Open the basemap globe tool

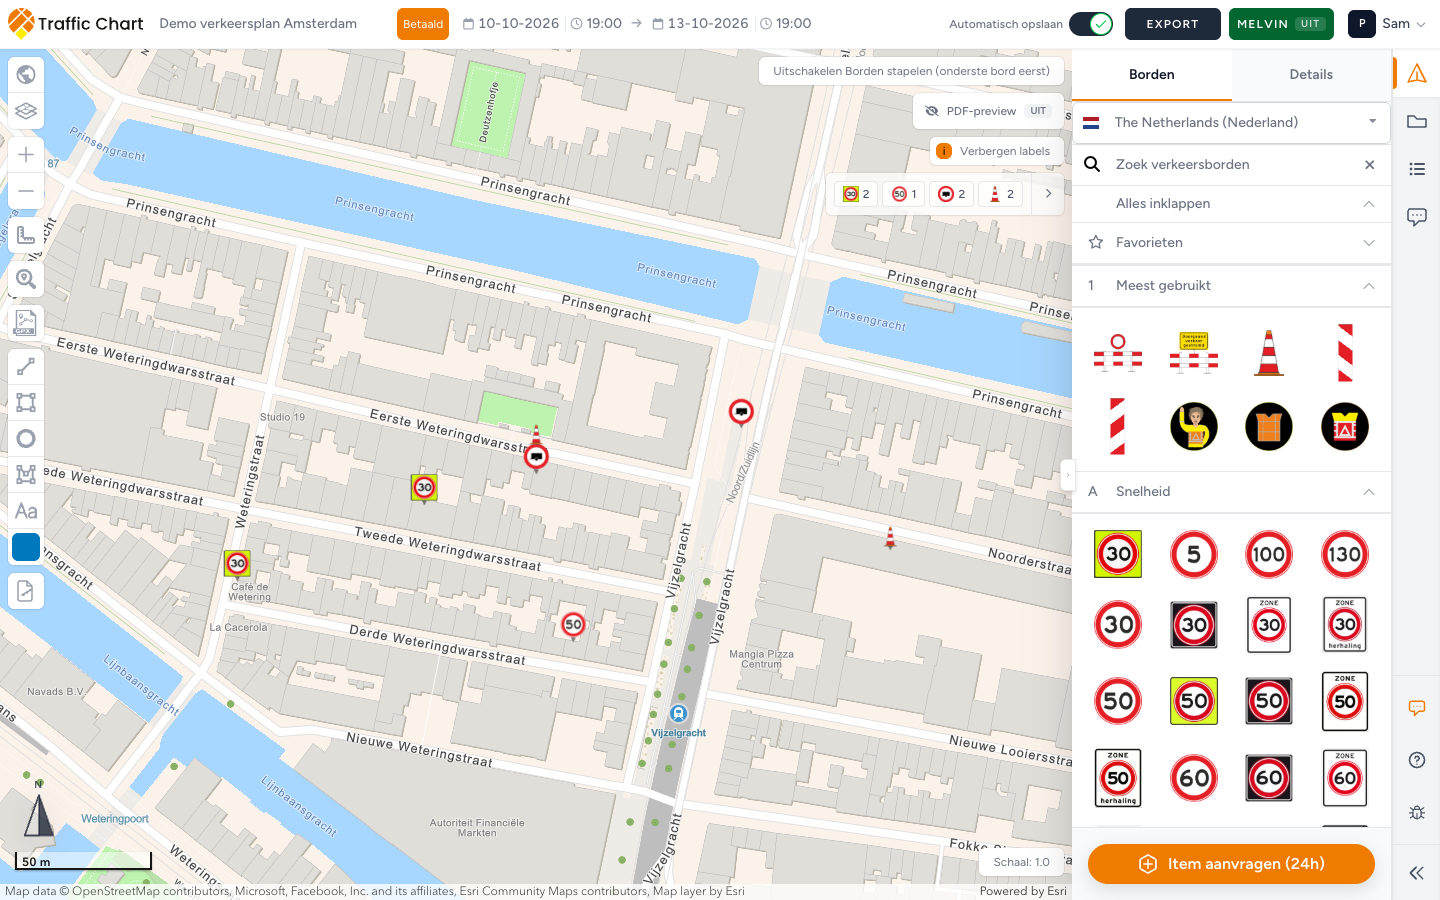[x=26, y=74]
